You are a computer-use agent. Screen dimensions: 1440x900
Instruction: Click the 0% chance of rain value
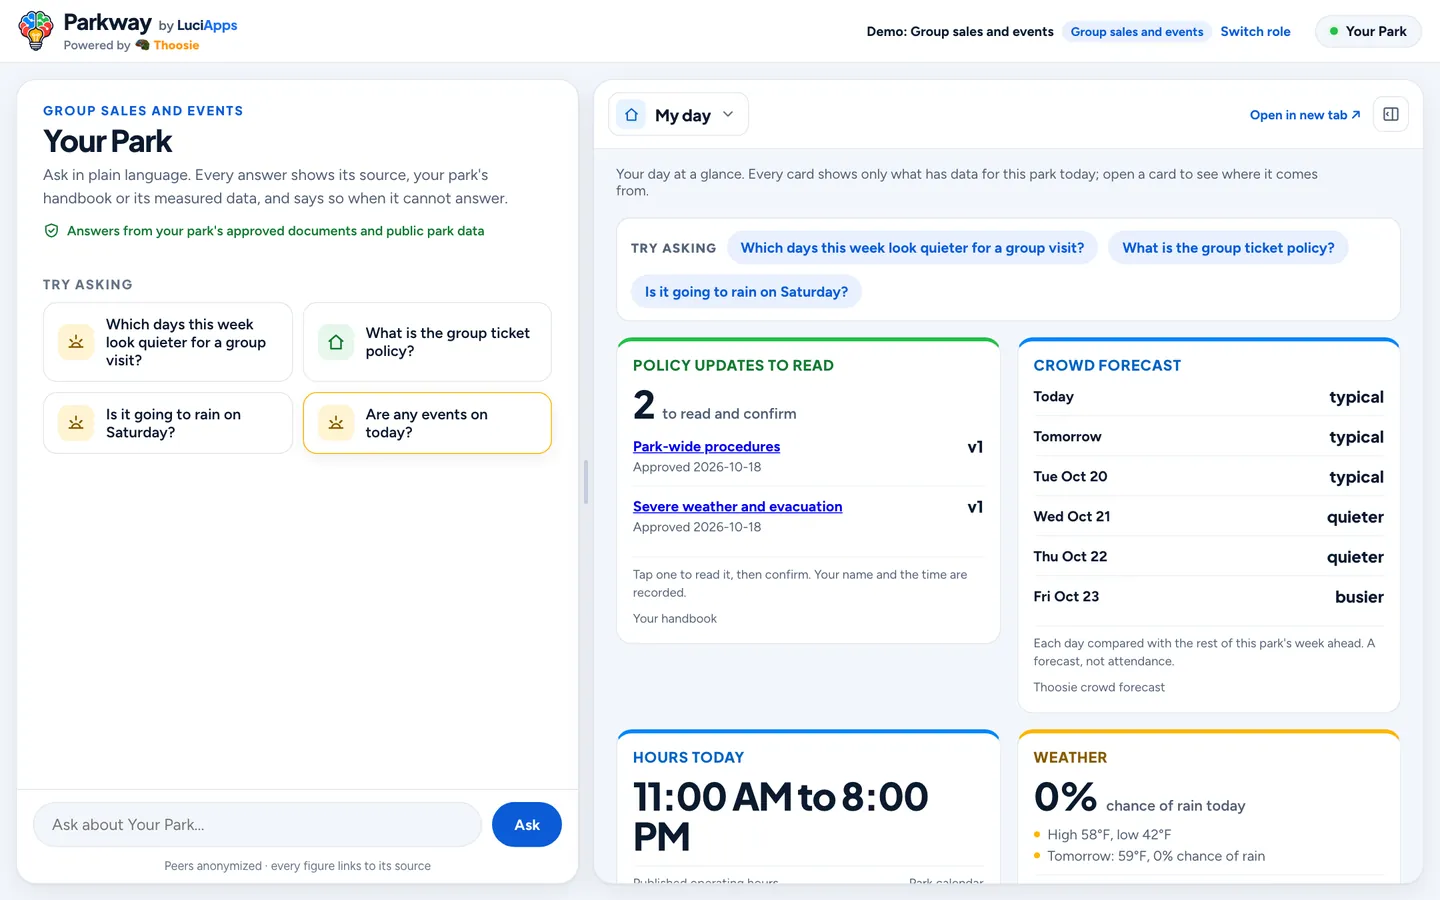click(x=1065, y=797)
